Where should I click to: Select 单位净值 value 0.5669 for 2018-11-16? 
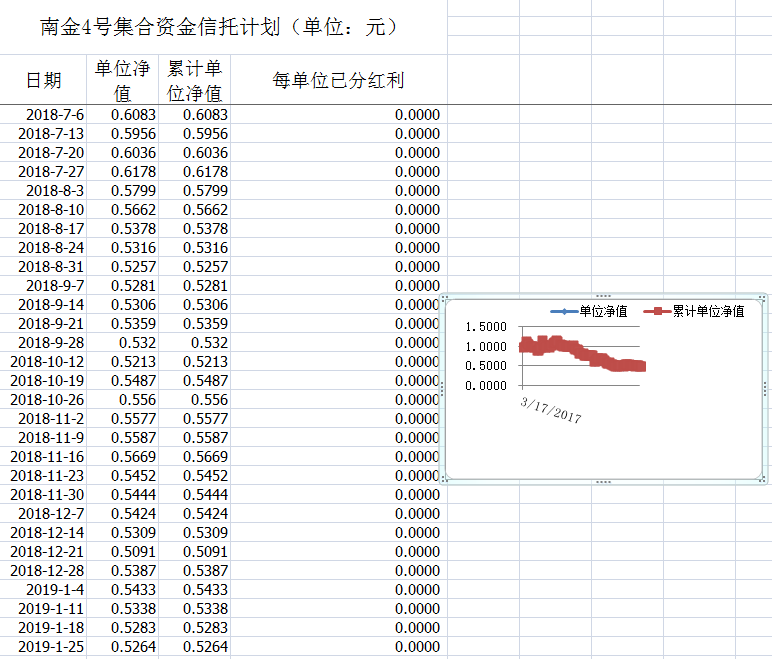[x=123, y=457]
